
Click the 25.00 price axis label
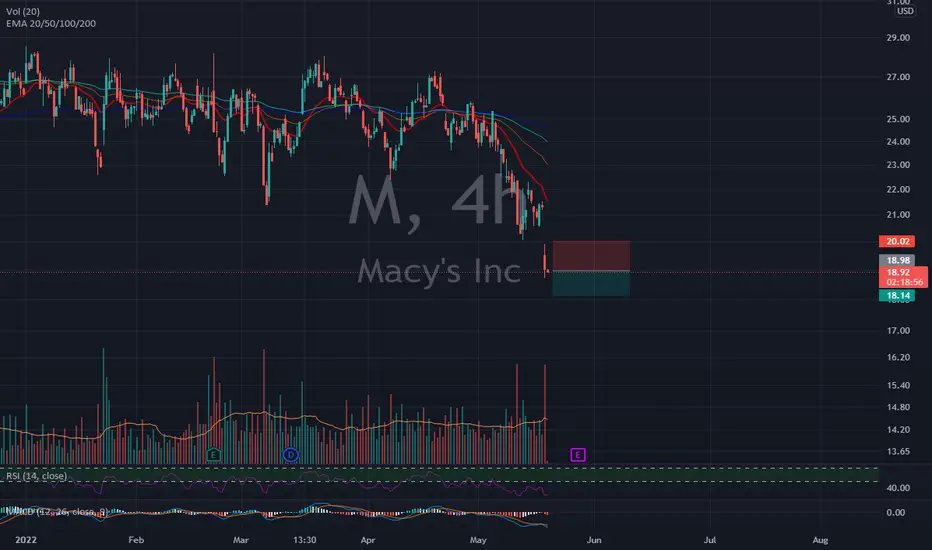point(898,119)
